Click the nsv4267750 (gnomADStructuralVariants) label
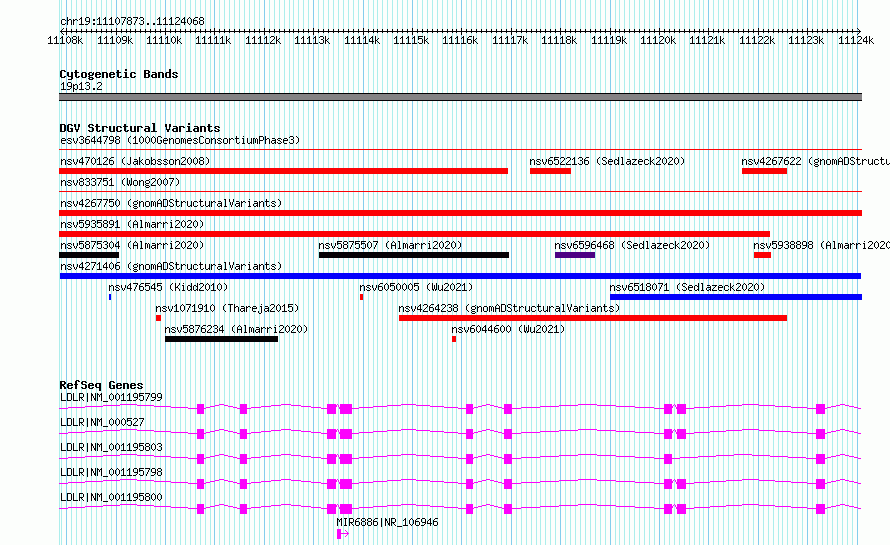This screenshot has height=545, width=890. point(171,203)
